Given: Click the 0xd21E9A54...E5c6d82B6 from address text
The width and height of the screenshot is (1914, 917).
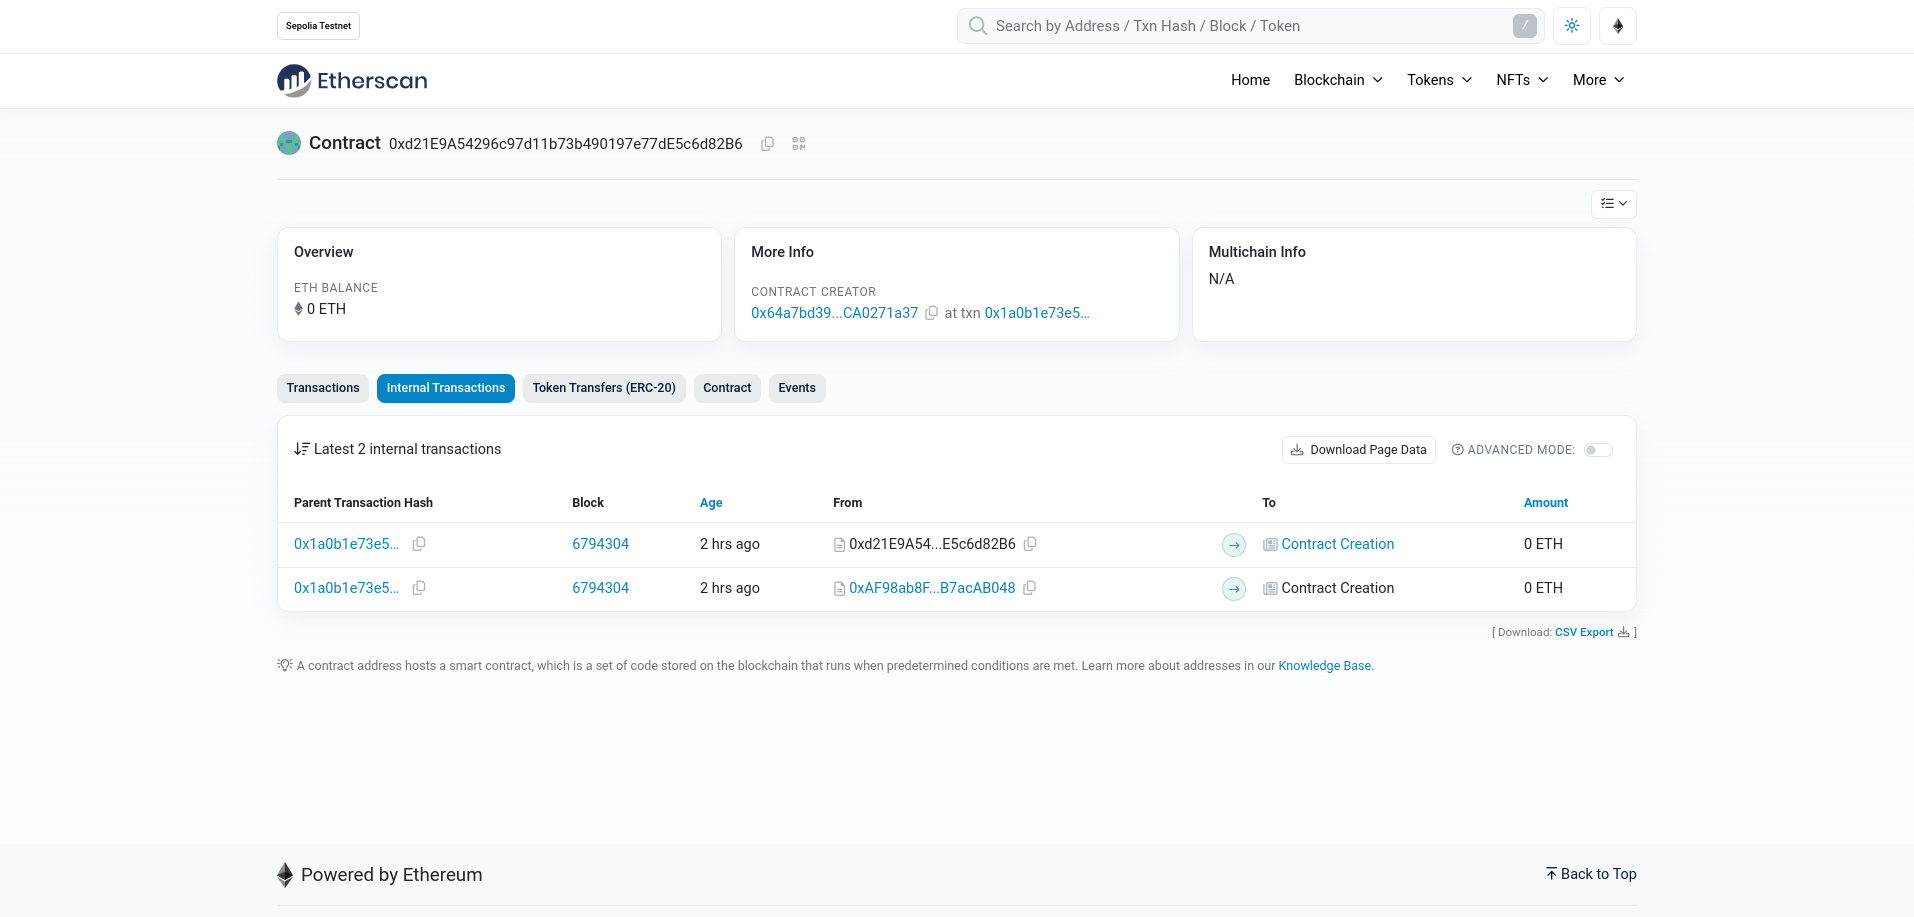Looking at the screenshot, I should (x=932, y=544).
